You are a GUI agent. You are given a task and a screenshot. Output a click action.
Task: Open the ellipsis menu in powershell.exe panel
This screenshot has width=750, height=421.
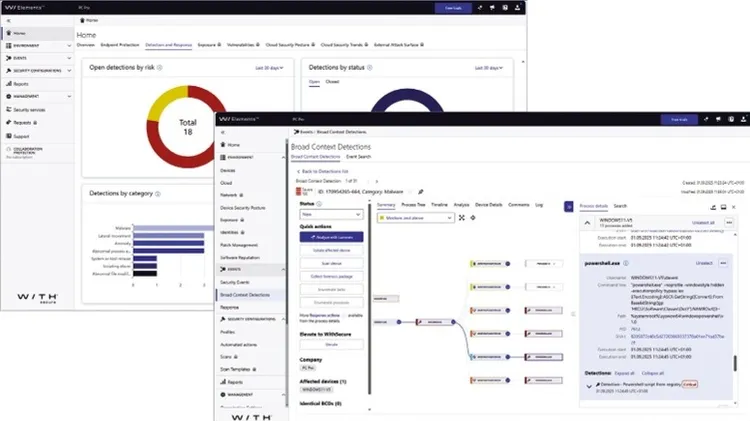tap(723, 263)
